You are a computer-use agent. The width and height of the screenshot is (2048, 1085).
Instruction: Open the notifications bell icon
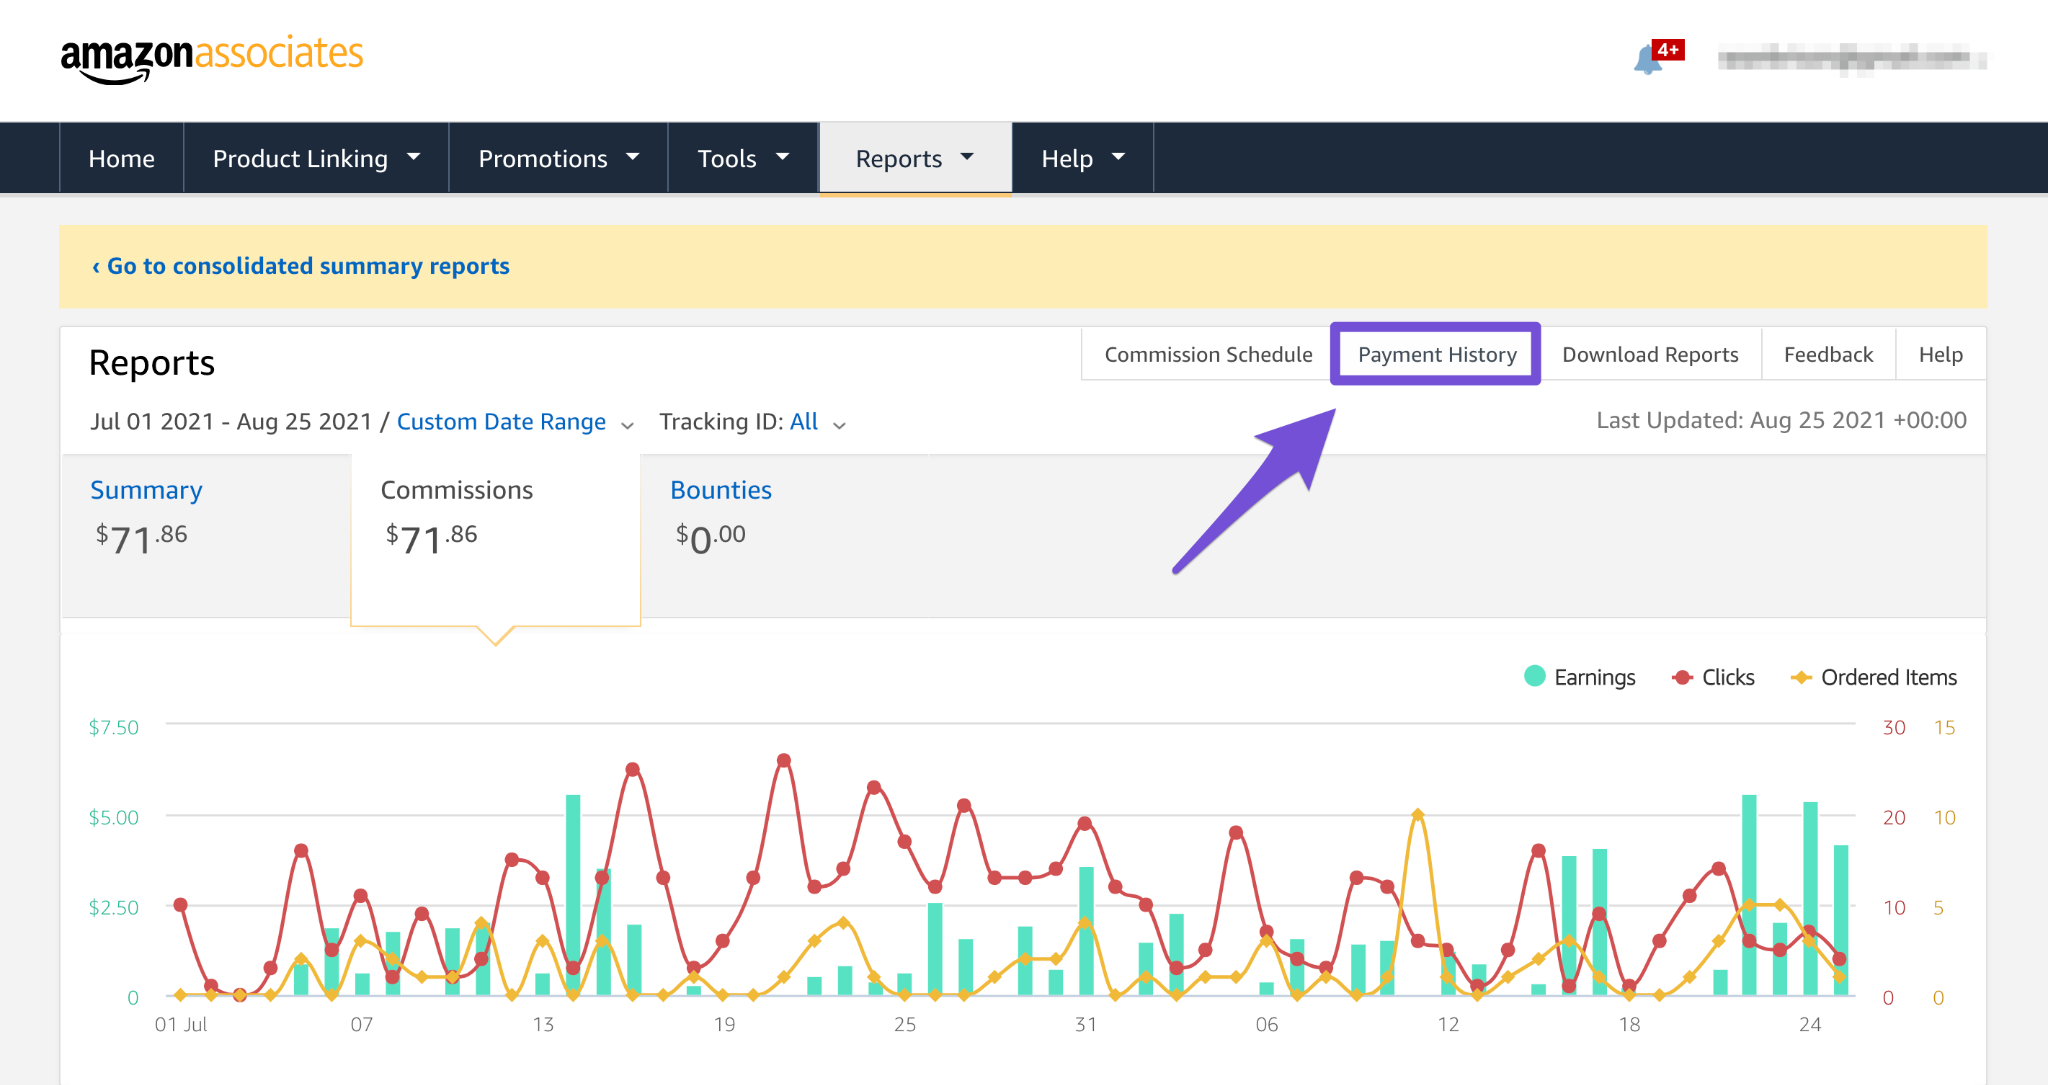(1647, 61)
